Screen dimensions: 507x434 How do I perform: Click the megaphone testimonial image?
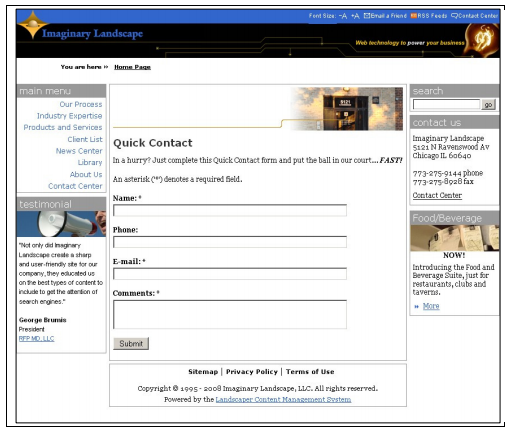click(61, 224)
